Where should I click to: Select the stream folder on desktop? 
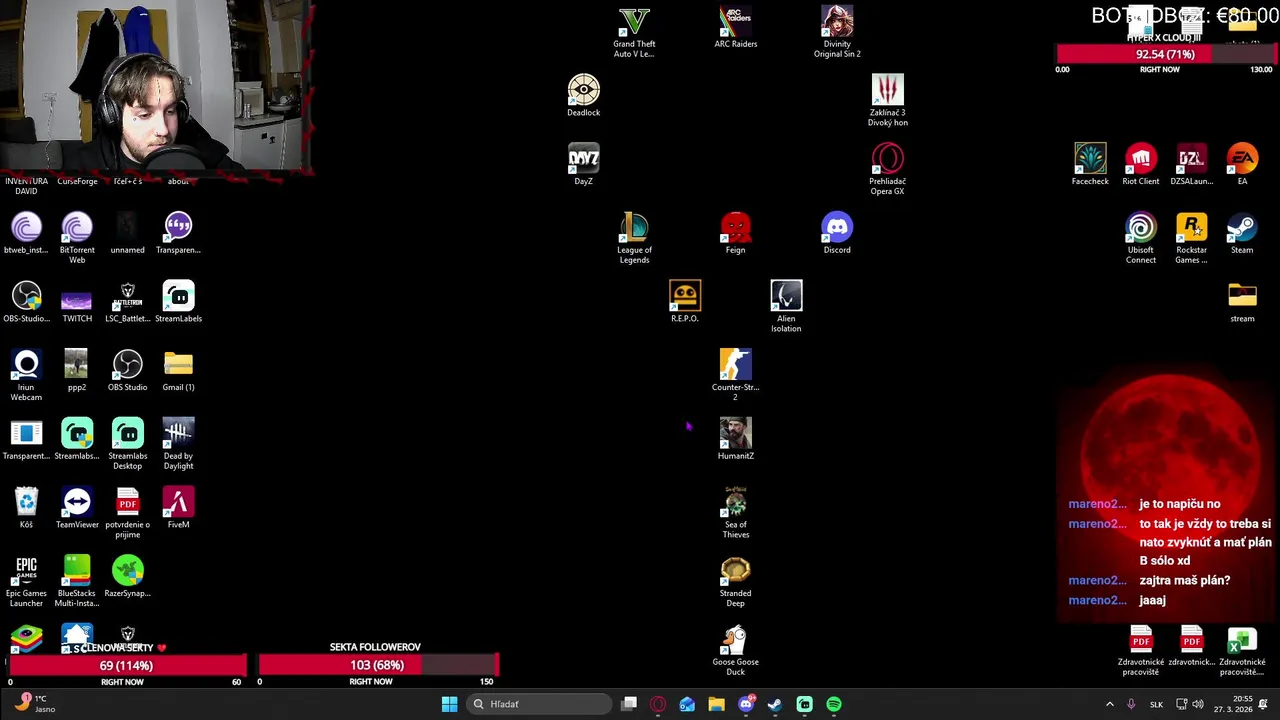1242,302
